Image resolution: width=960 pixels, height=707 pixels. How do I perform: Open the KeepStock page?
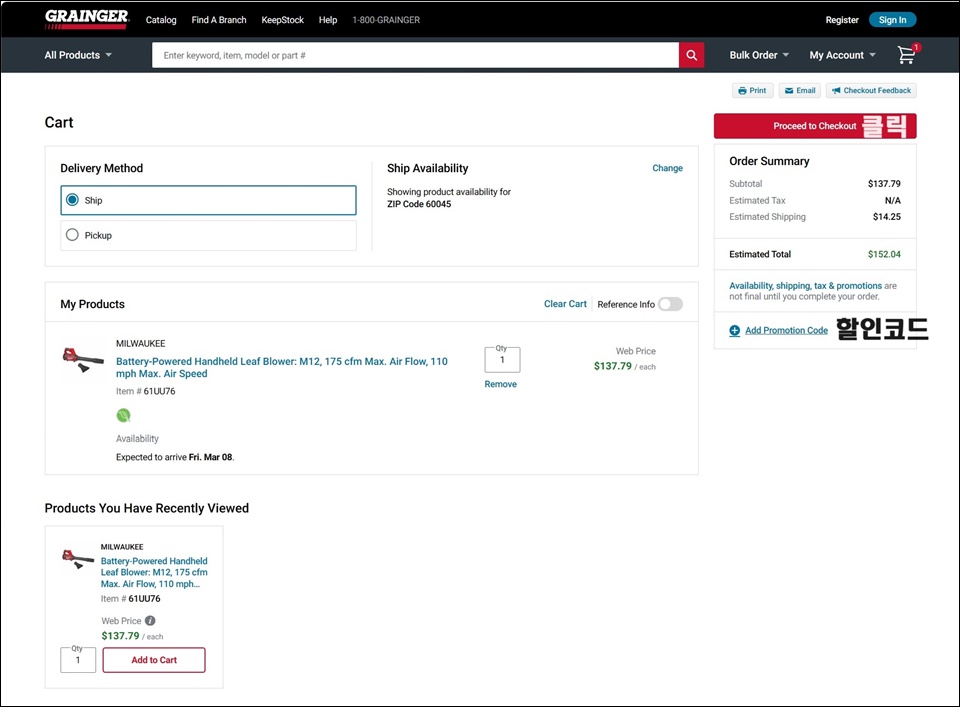282,20
